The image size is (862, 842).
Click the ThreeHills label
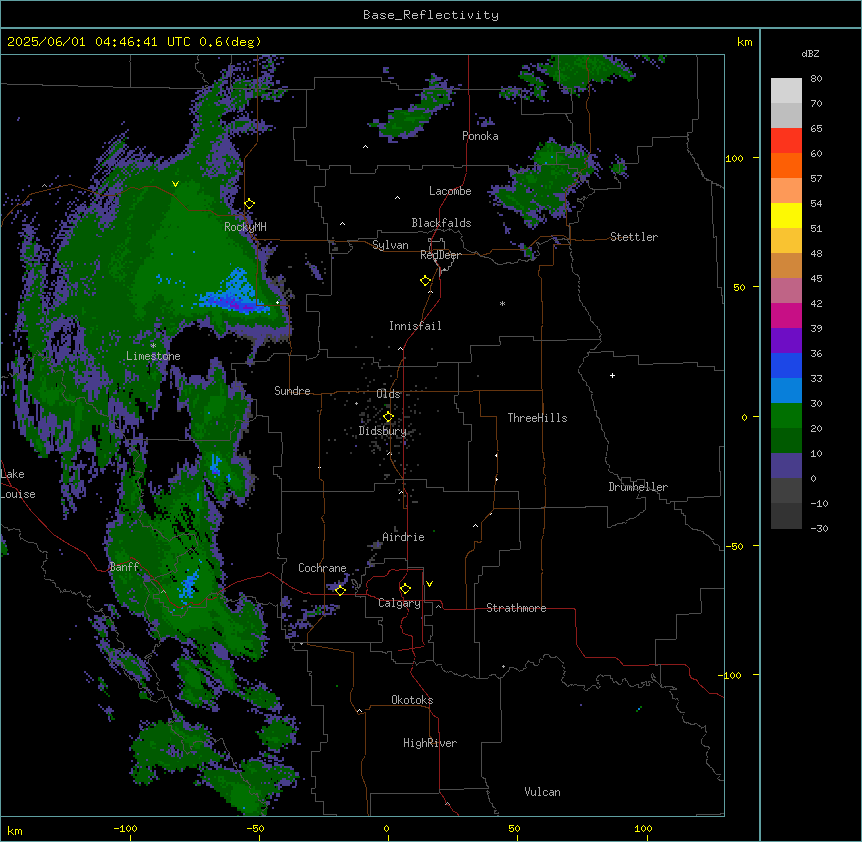click(x=537, y=418)
